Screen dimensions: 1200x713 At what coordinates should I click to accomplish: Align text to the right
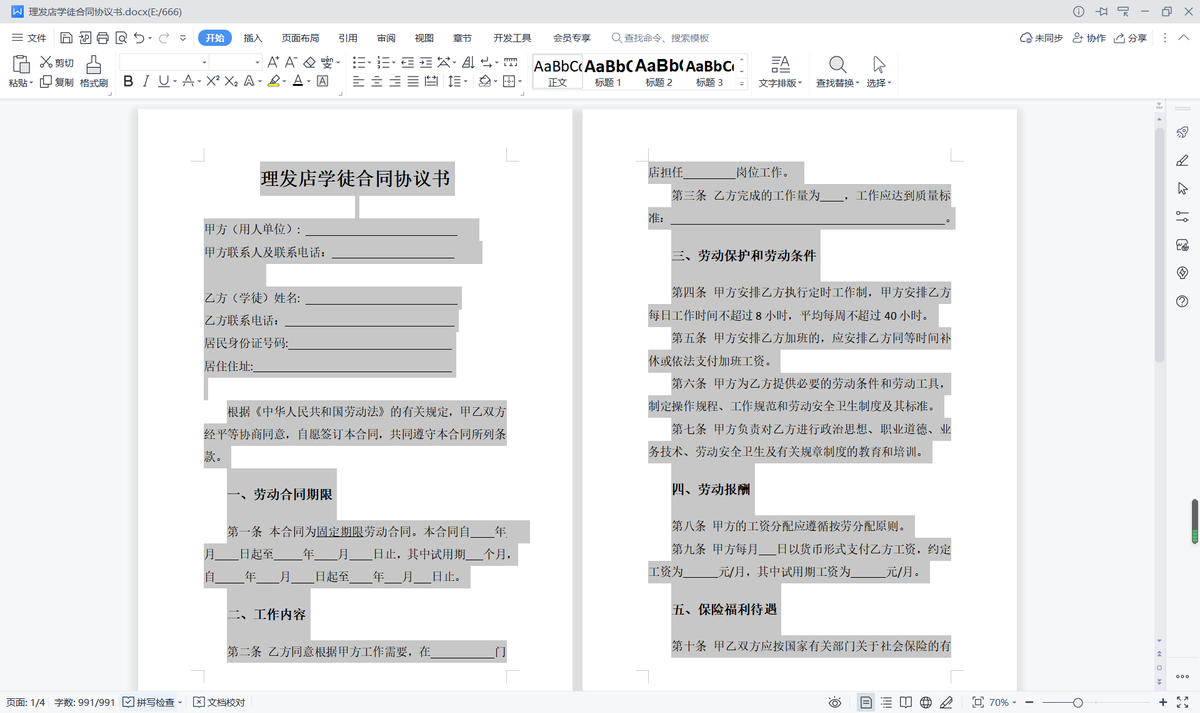tap(395, 81)
